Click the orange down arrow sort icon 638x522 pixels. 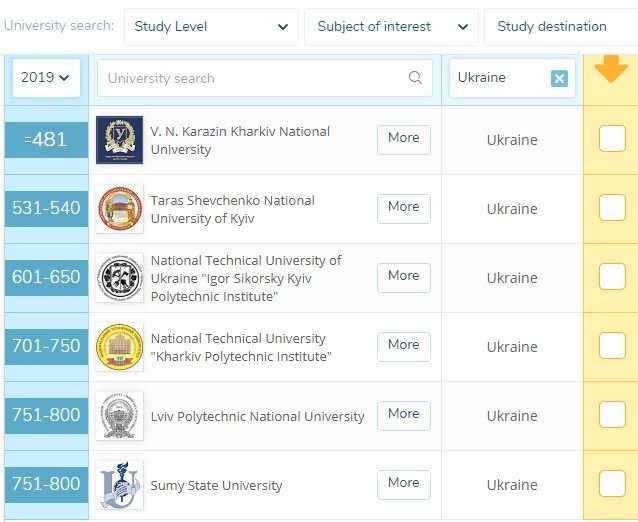click(611, 69)
